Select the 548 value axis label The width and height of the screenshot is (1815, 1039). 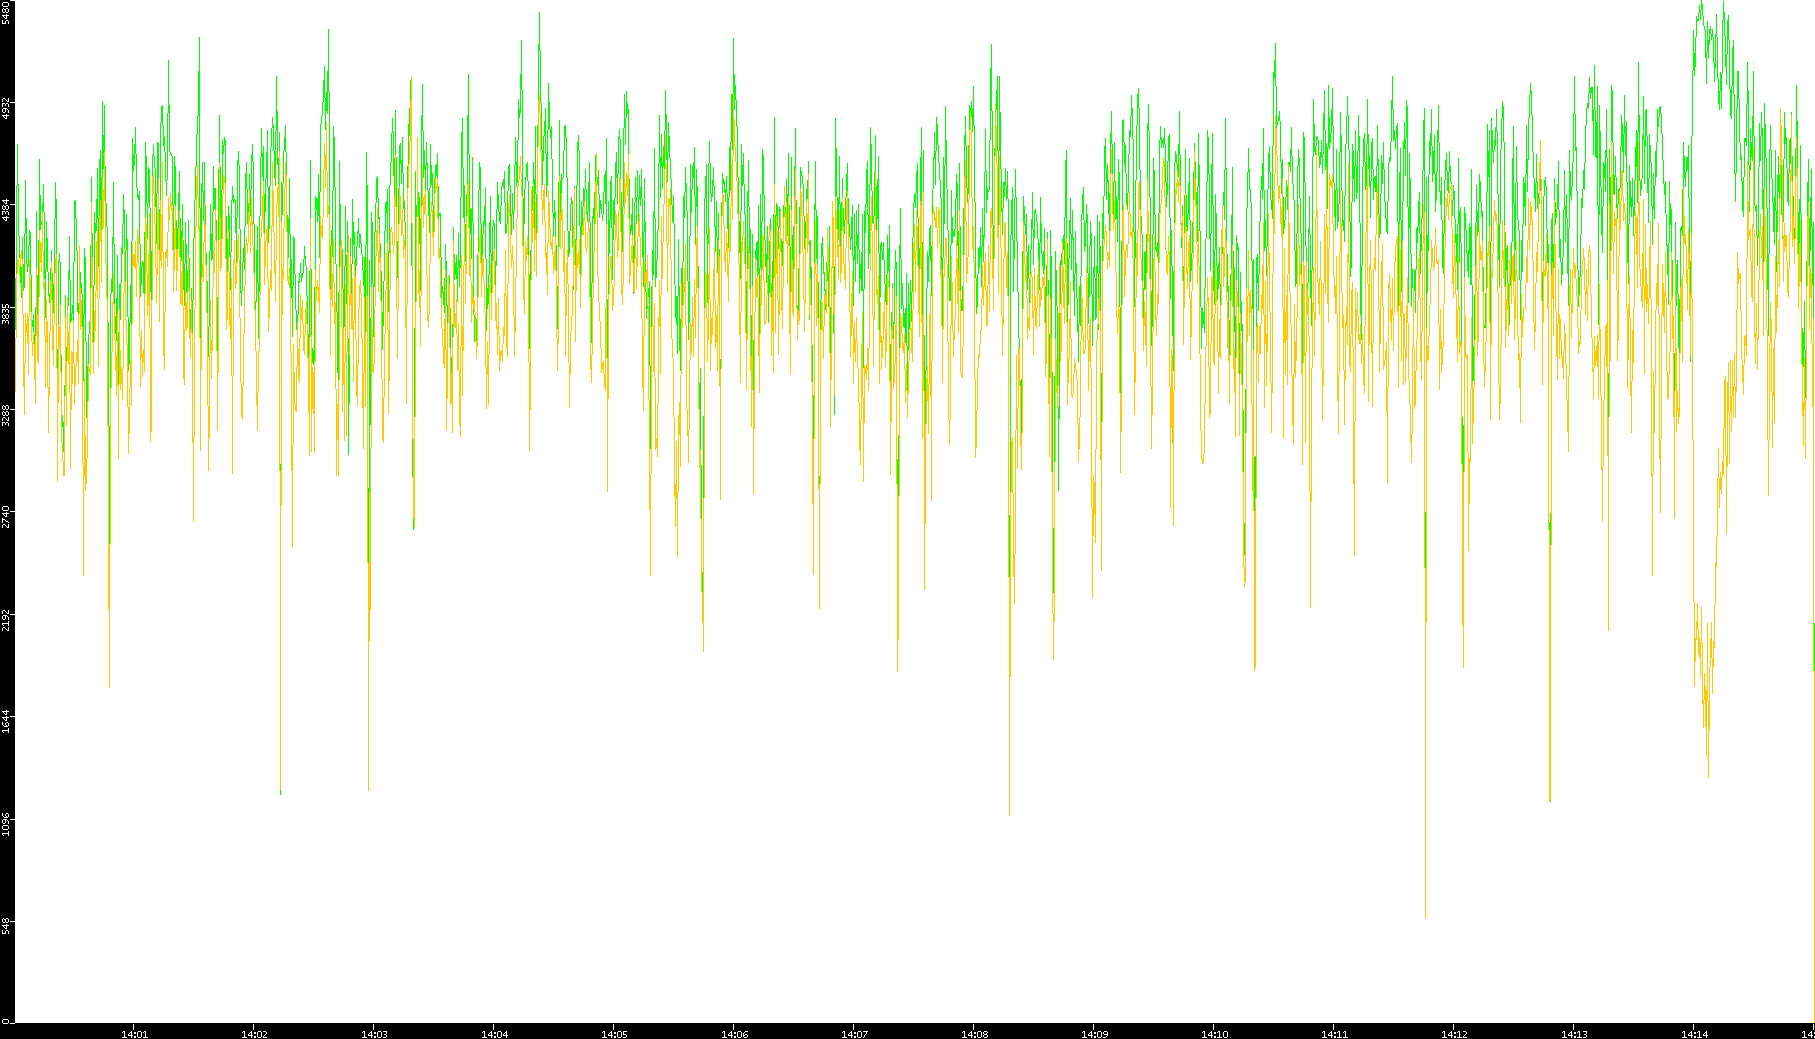click(x=7, y=925)
